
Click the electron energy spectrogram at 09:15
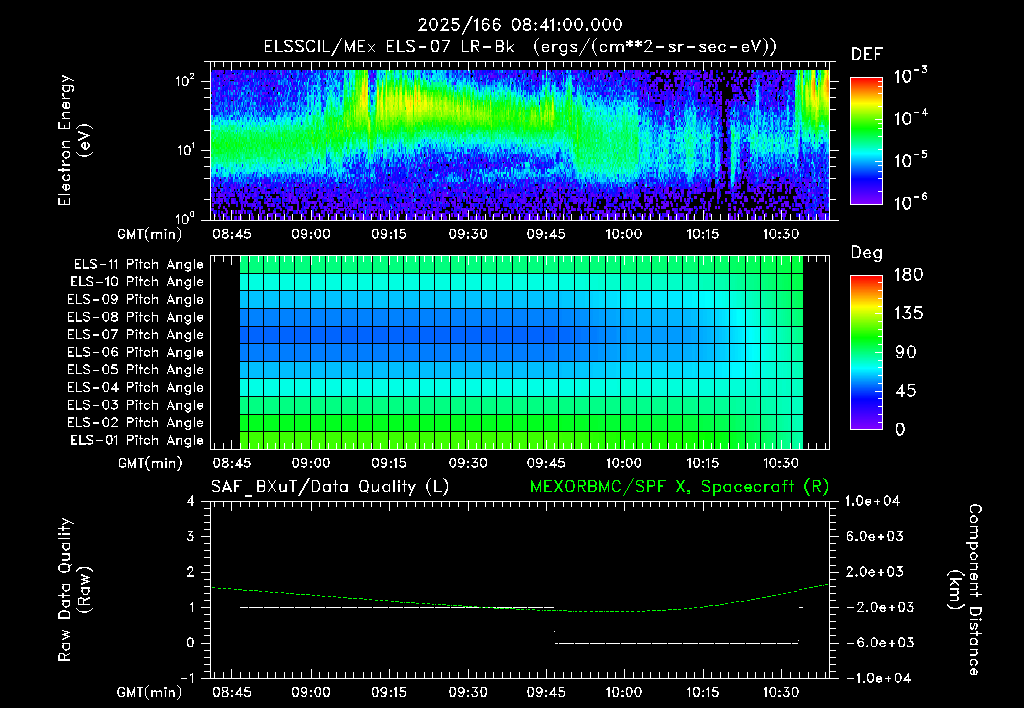[389, 144]
